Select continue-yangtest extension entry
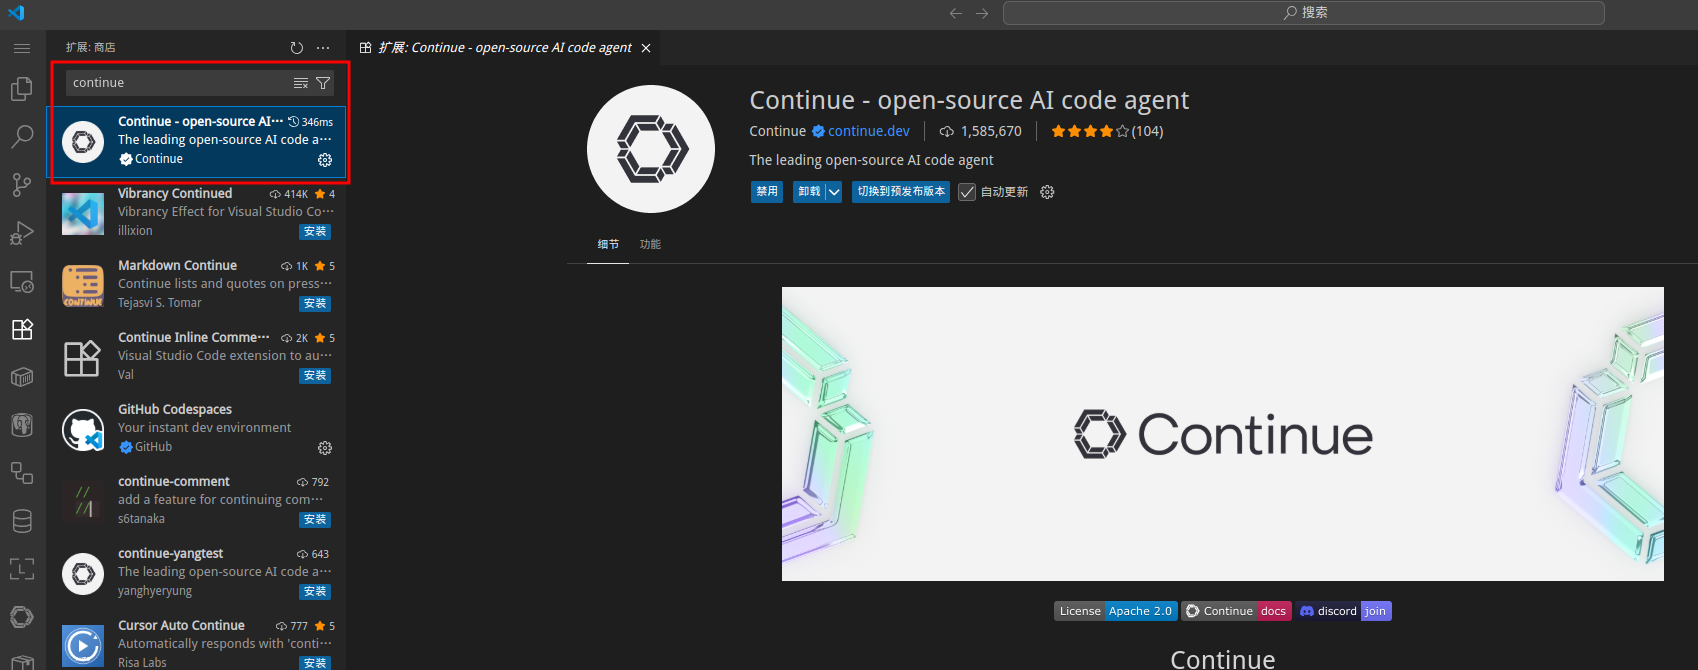1698x670 pixels. tap(196, 573)
